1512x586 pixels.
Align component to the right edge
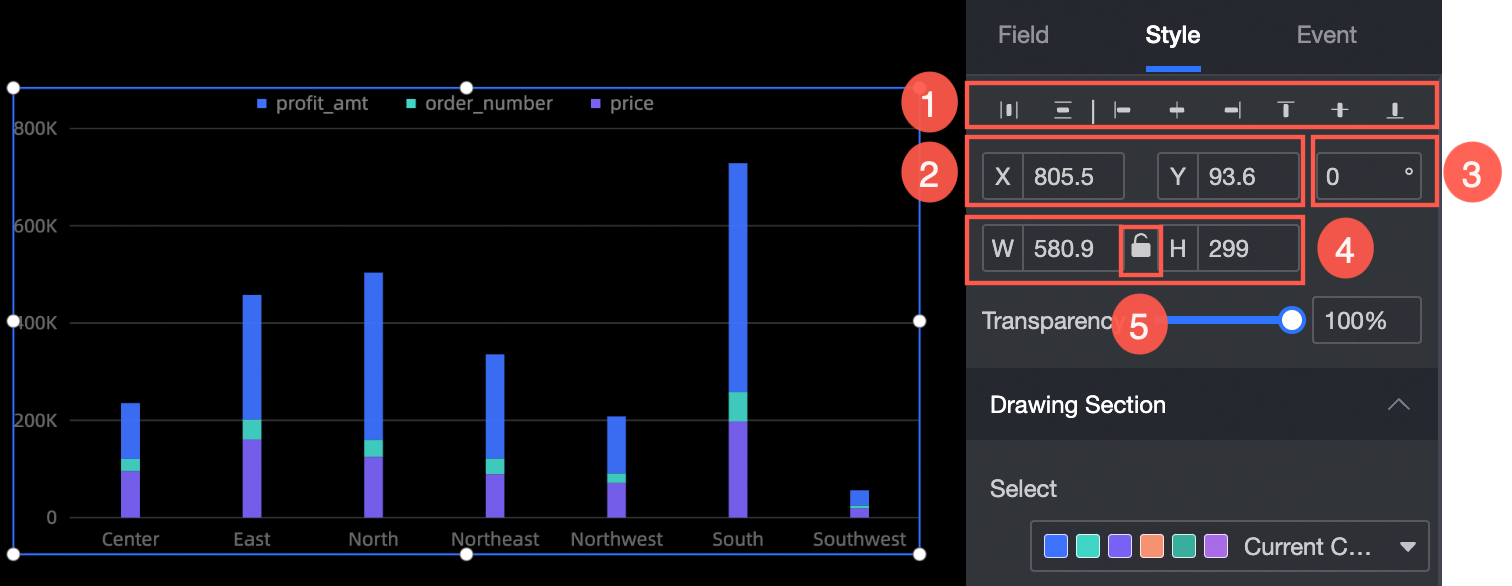[x=1232, y=110]
